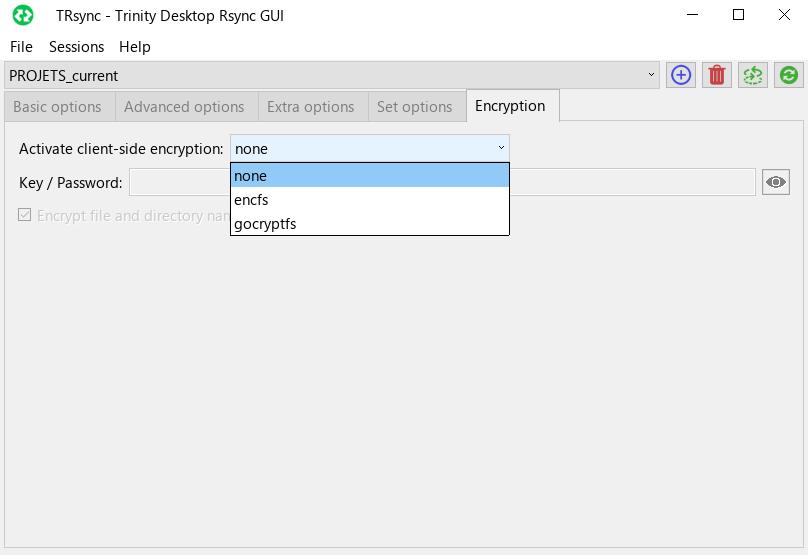Viewport: 808px width, 555px height.
Task: Click the 'Key / Password:' label
Action: [71, 183]
